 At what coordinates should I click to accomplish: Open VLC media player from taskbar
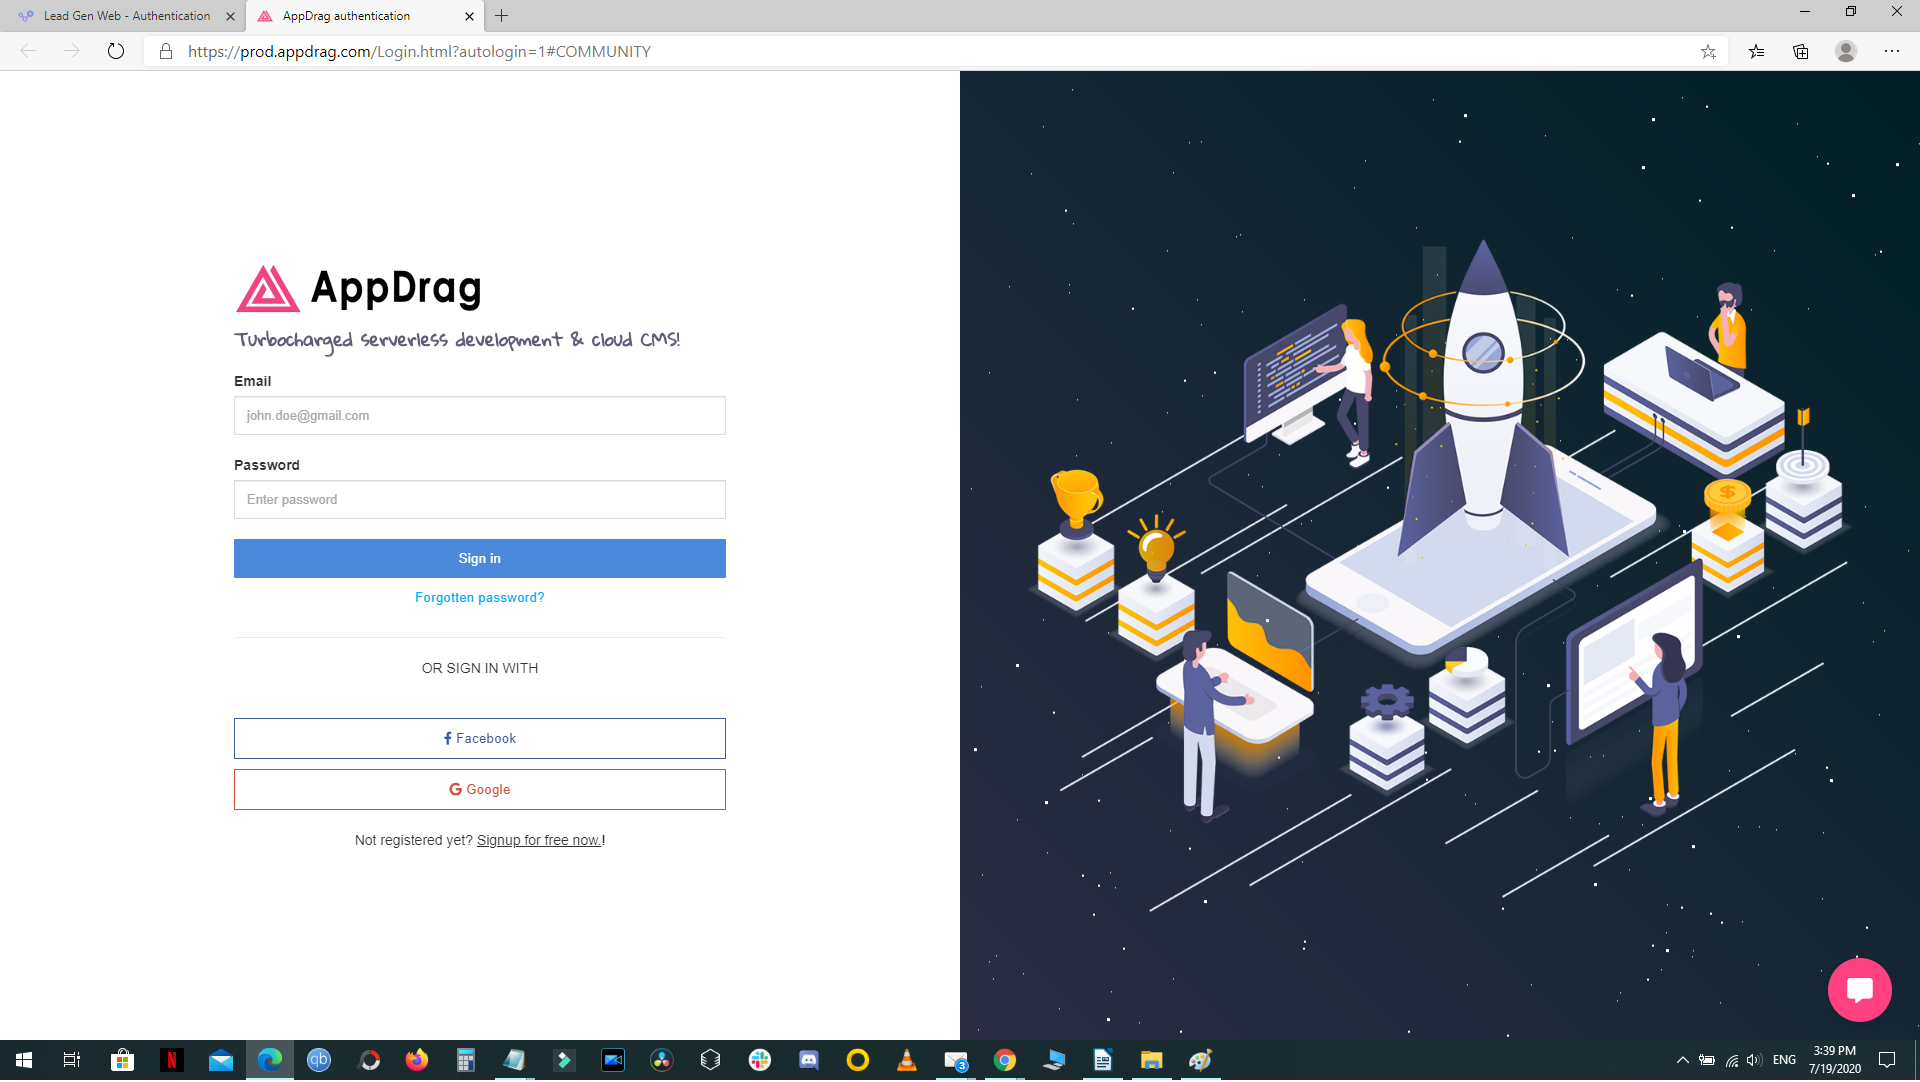point(907,1061)
